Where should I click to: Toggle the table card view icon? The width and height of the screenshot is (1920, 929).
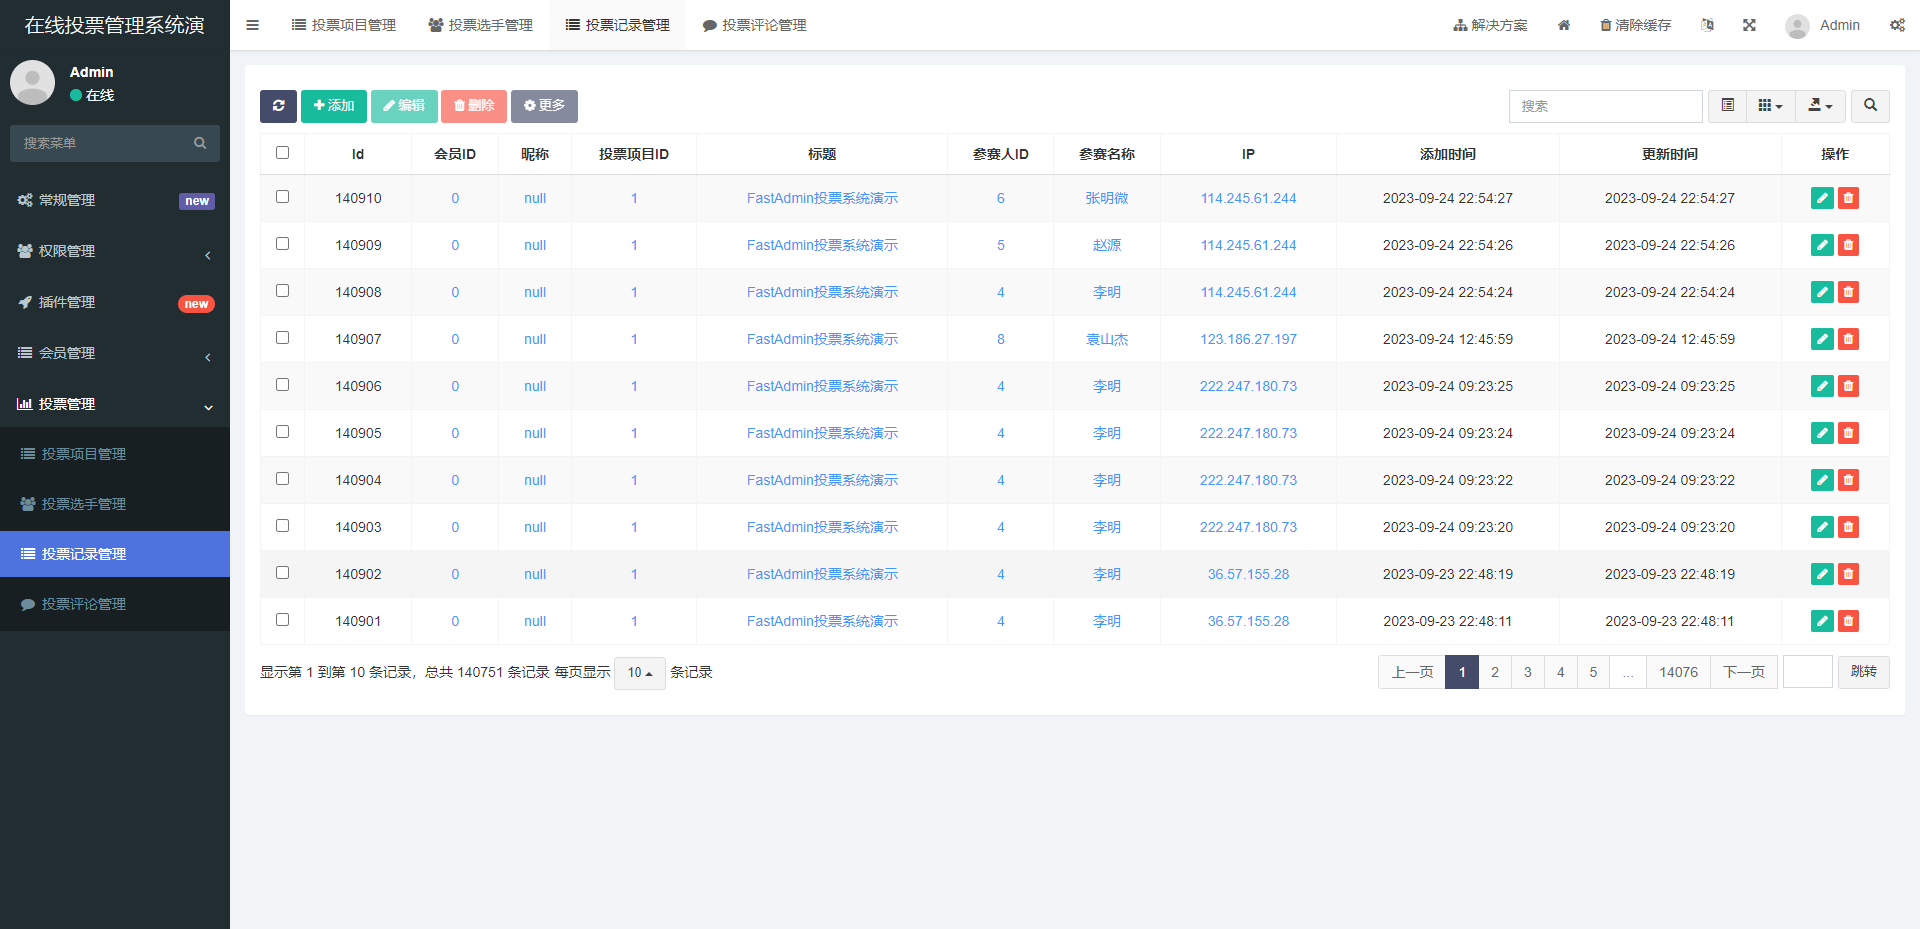click(1727, 106)
